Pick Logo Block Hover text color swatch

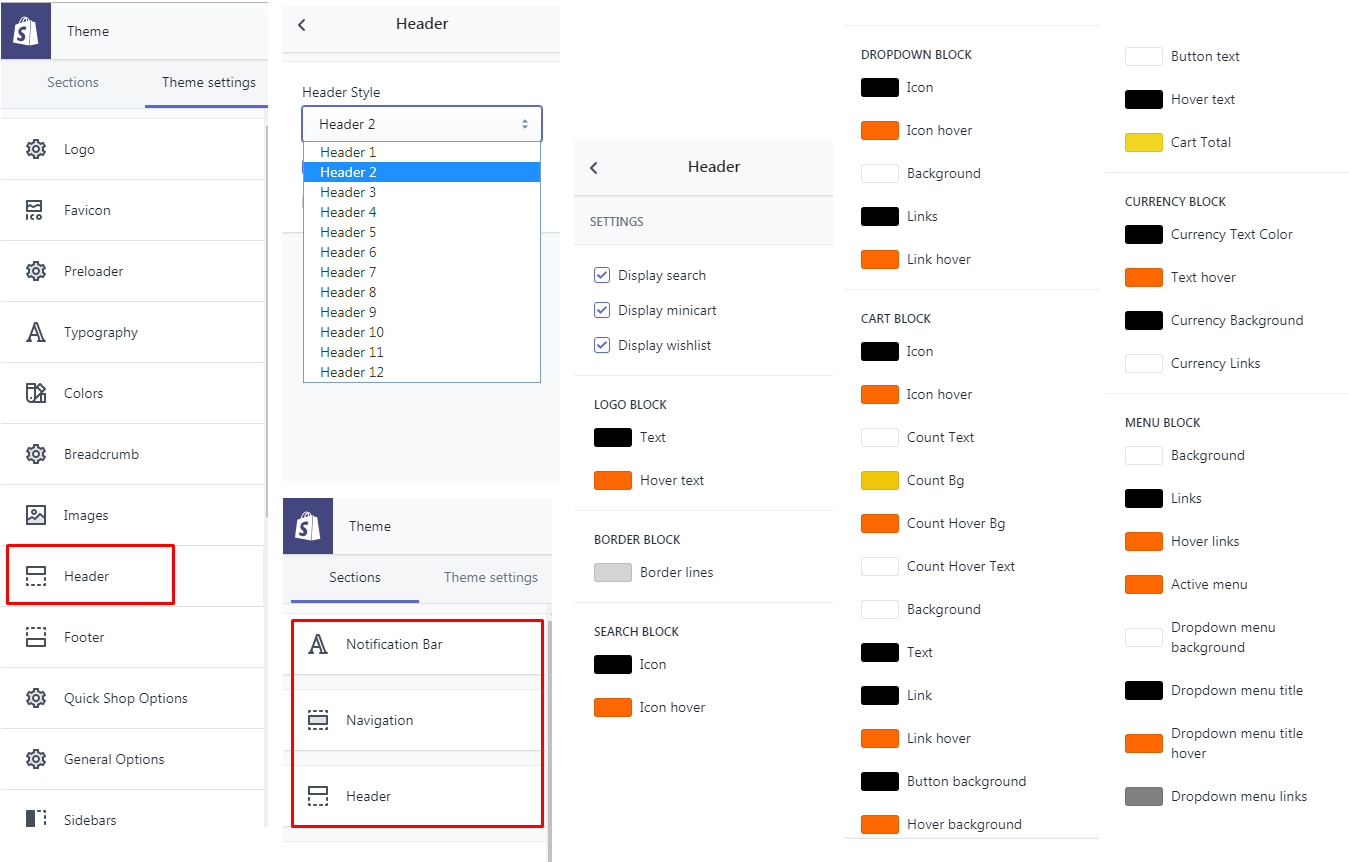(613, 480)
